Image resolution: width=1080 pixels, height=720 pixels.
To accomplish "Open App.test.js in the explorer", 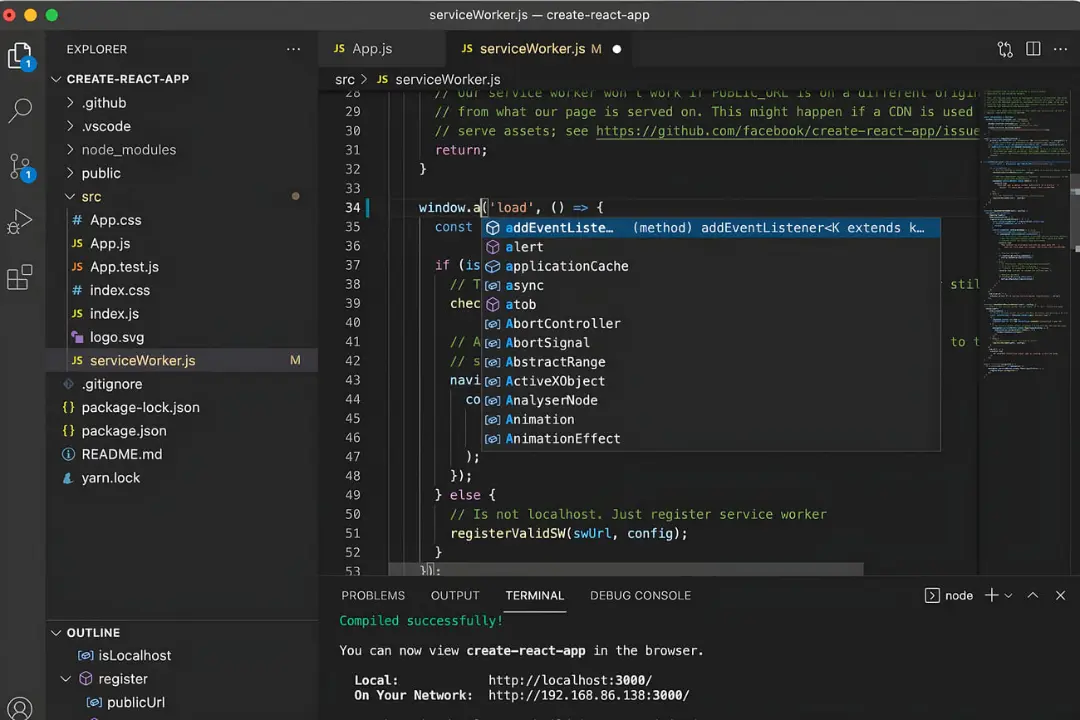I will pos(181,267).
